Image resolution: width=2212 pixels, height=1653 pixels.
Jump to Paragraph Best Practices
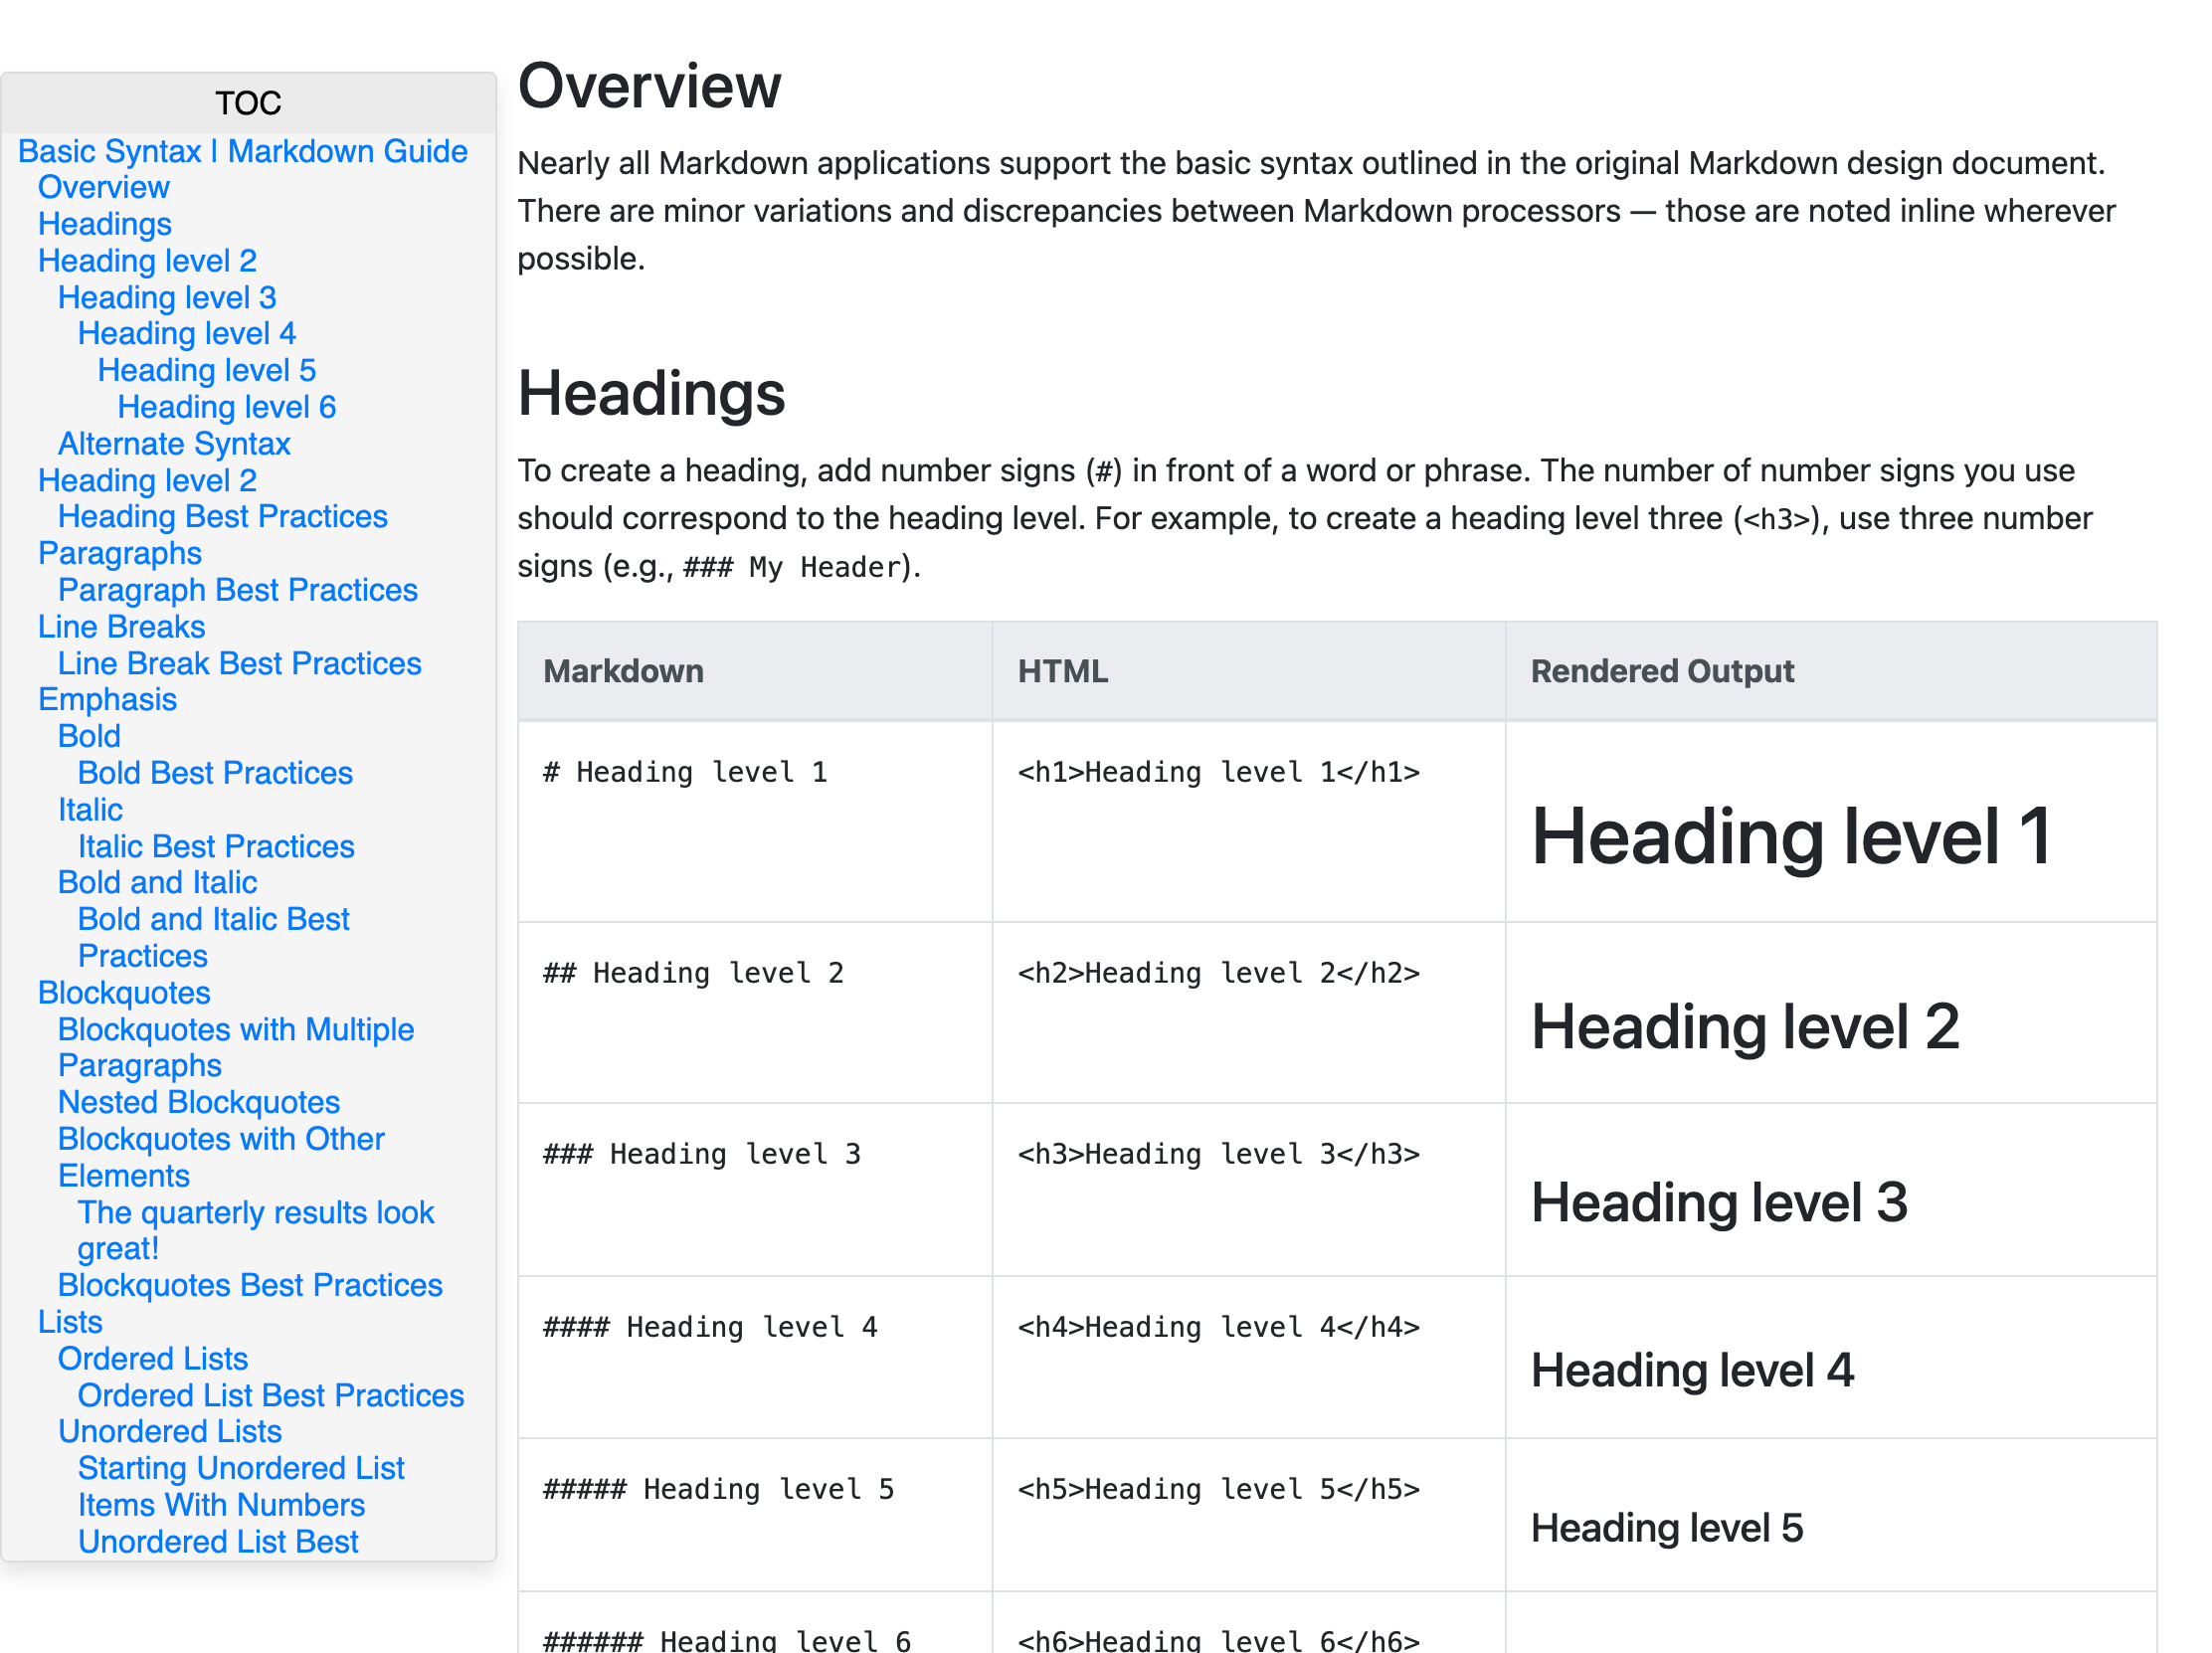click(x=237, y=590)
